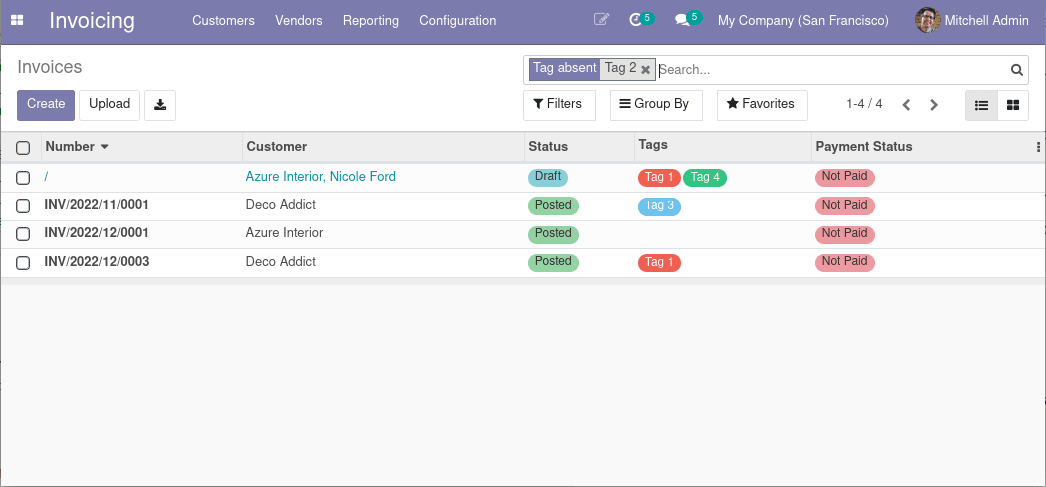This screenshot has height=487, width=1046.
Task: Click Mitchell Admin avatar picture
Action: (x=927, y=21)
